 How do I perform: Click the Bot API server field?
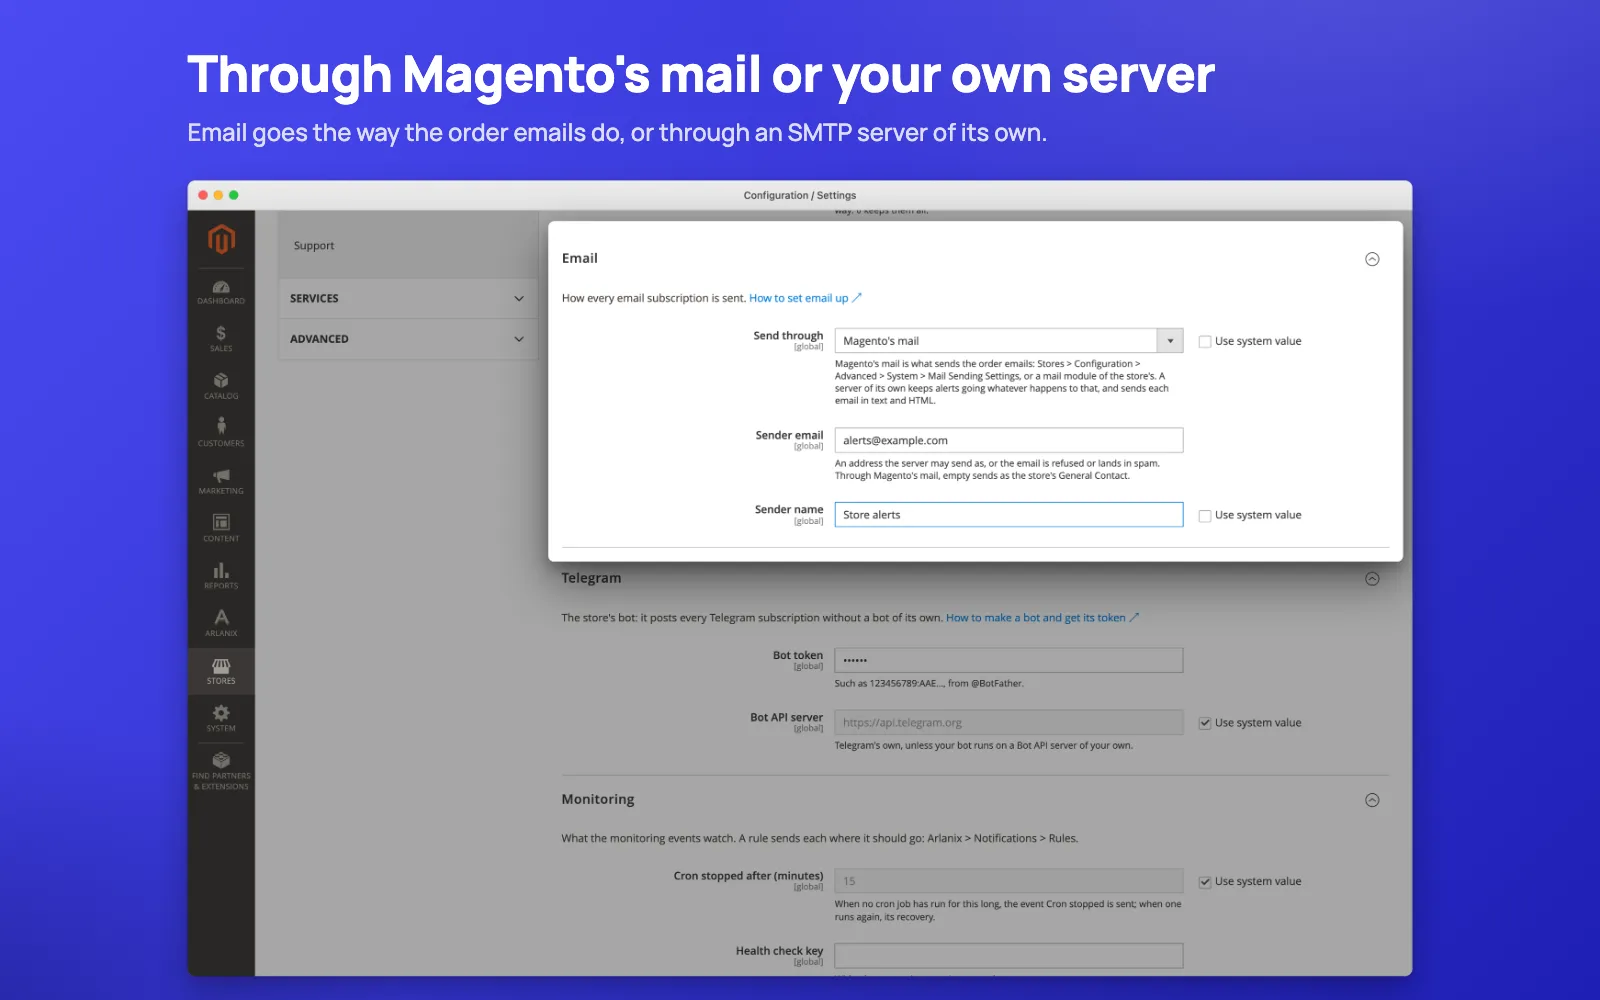click(x=1009, y=723)
